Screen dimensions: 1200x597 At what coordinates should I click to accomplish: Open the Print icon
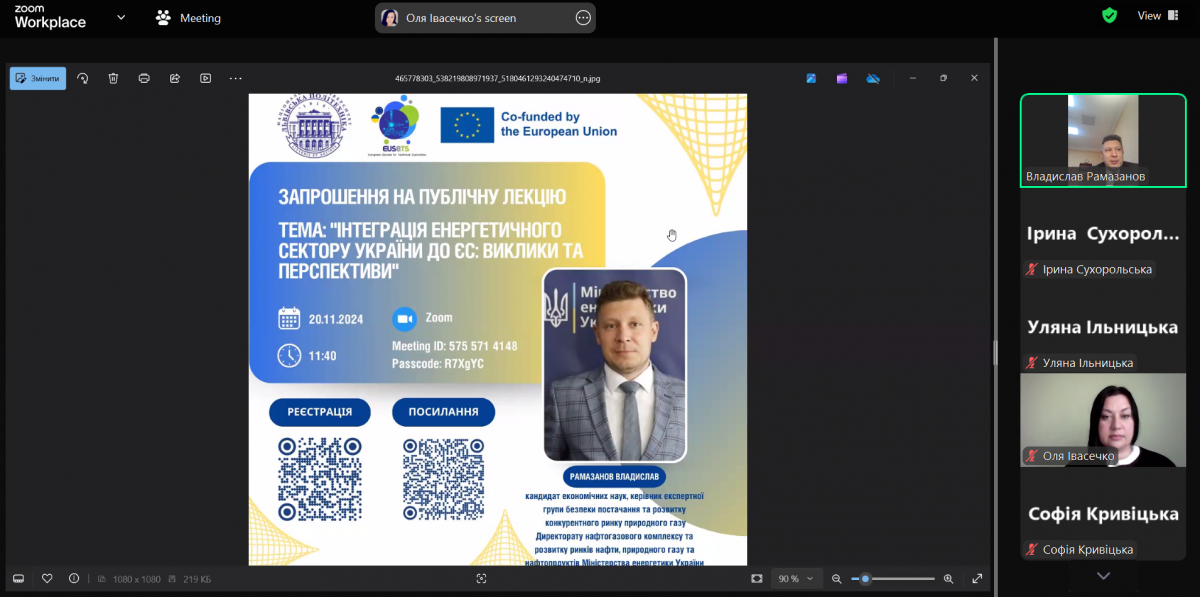pos(145,78)
